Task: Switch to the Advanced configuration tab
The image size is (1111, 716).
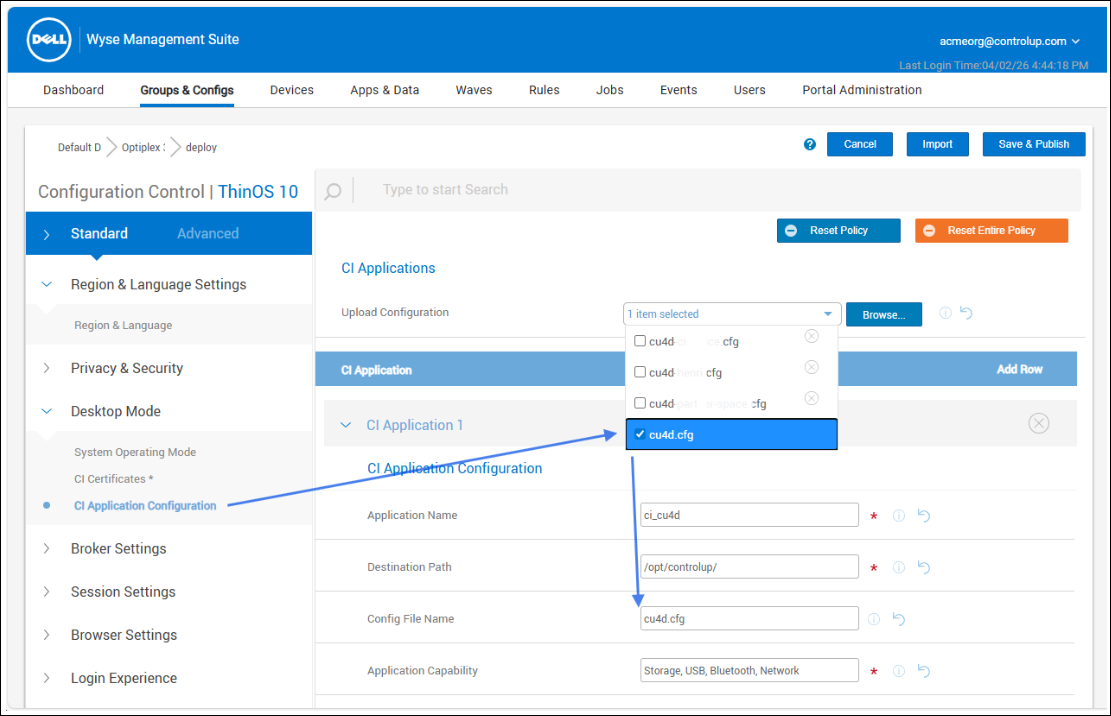Action: [x=208, y=234]
